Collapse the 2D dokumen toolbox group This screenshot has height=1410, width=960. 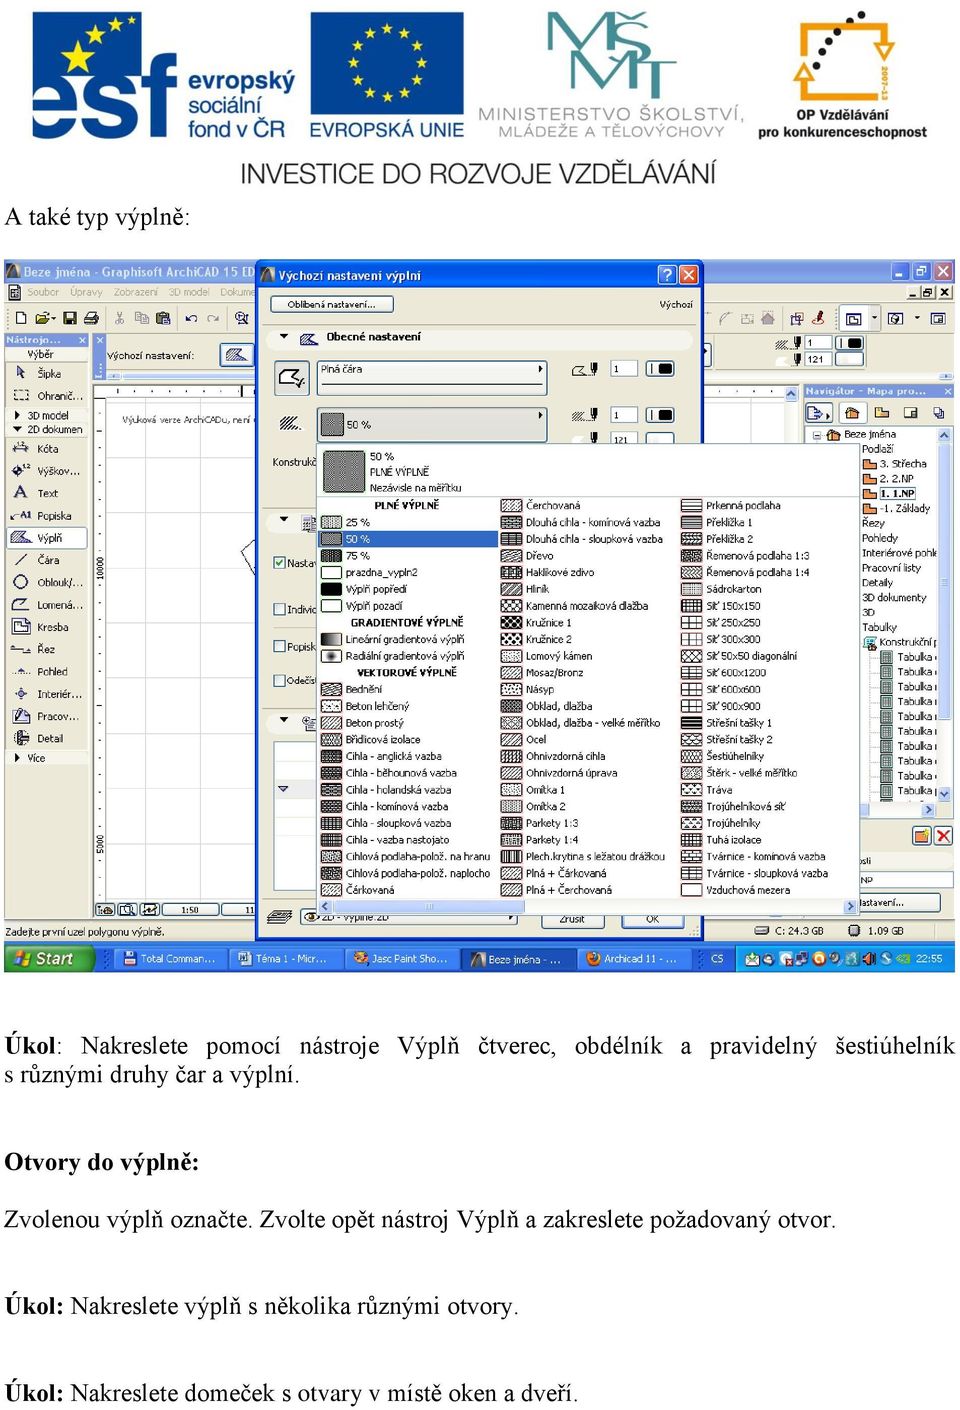17,429
